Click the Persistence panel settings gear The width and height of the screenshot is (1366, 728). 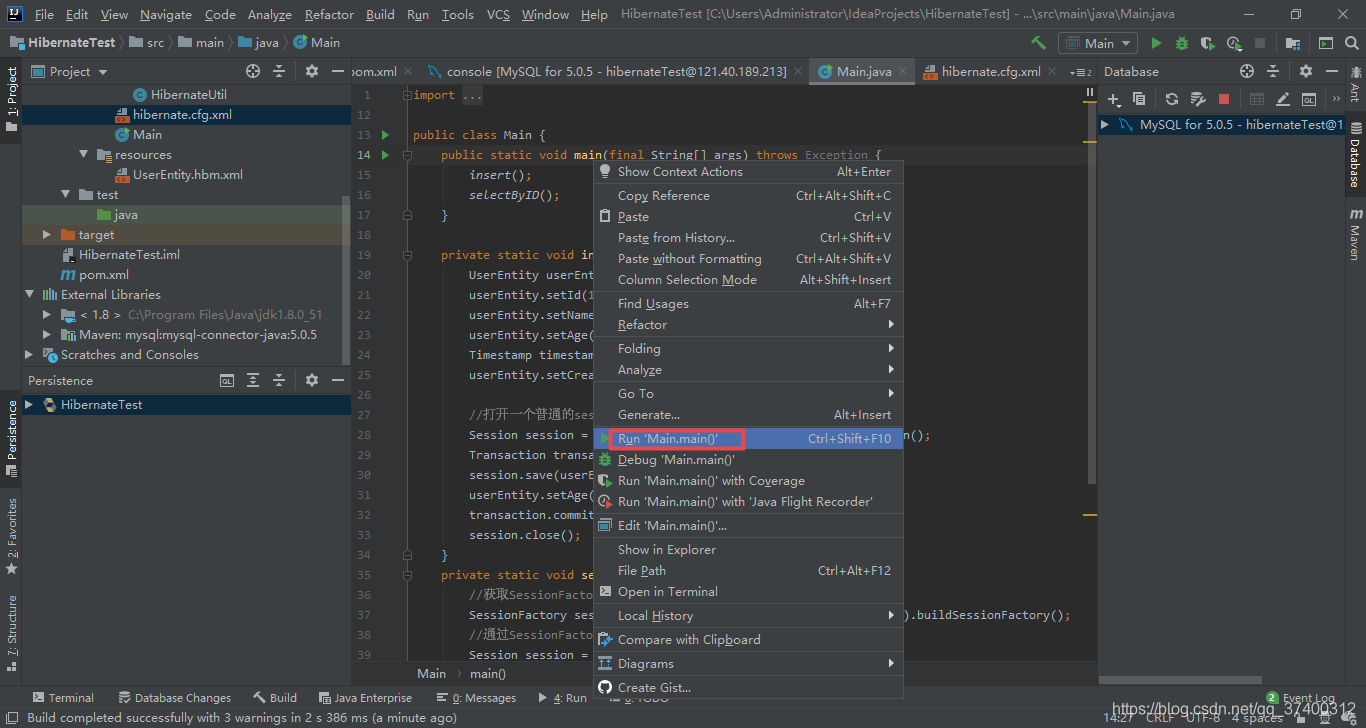[x=312, y=380]
